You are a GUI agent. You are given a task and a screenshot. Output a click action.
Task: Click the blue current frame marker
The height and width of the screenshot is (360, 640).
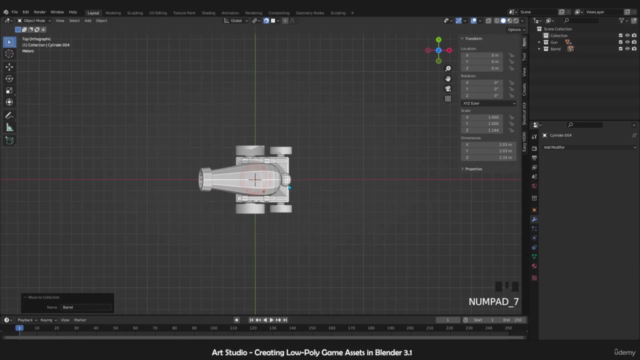19,328
